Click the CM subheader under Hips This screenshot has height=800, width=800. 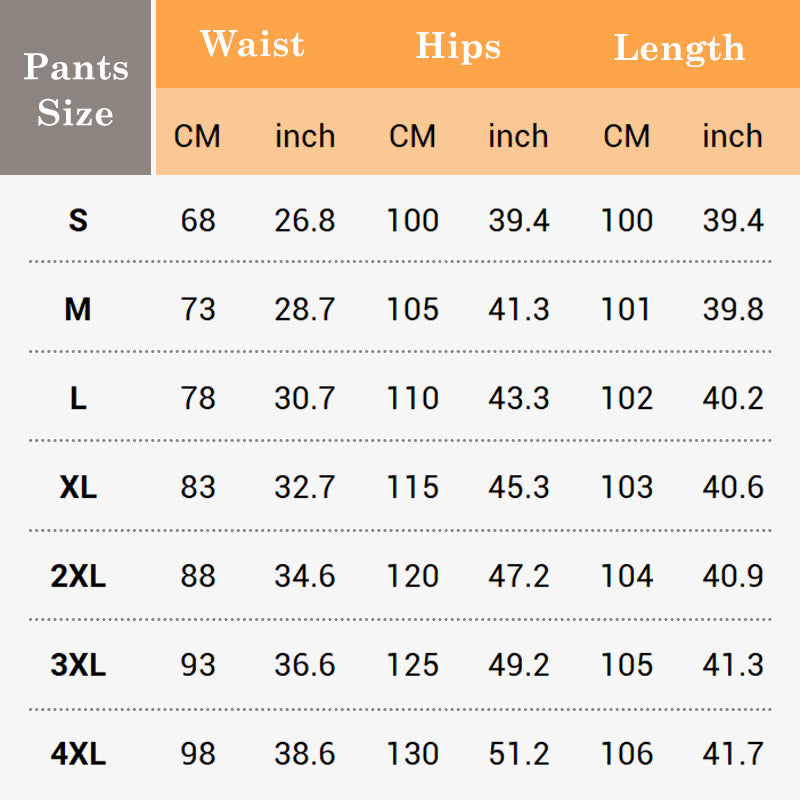(412, 136)
